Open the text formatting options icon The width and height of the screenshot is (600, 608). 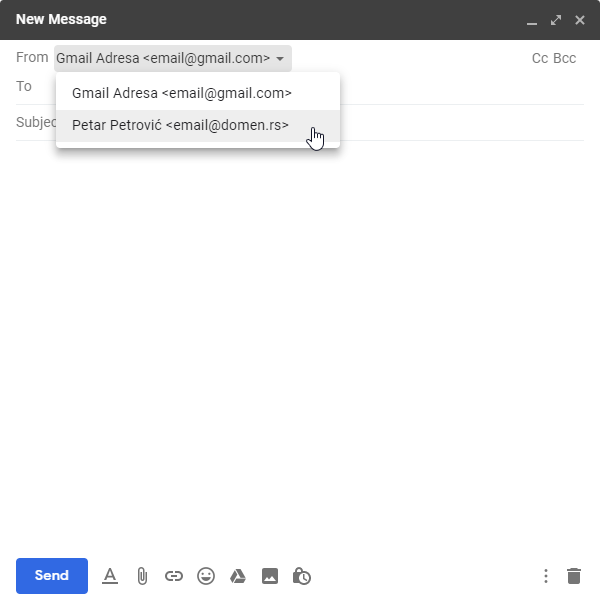110,576
